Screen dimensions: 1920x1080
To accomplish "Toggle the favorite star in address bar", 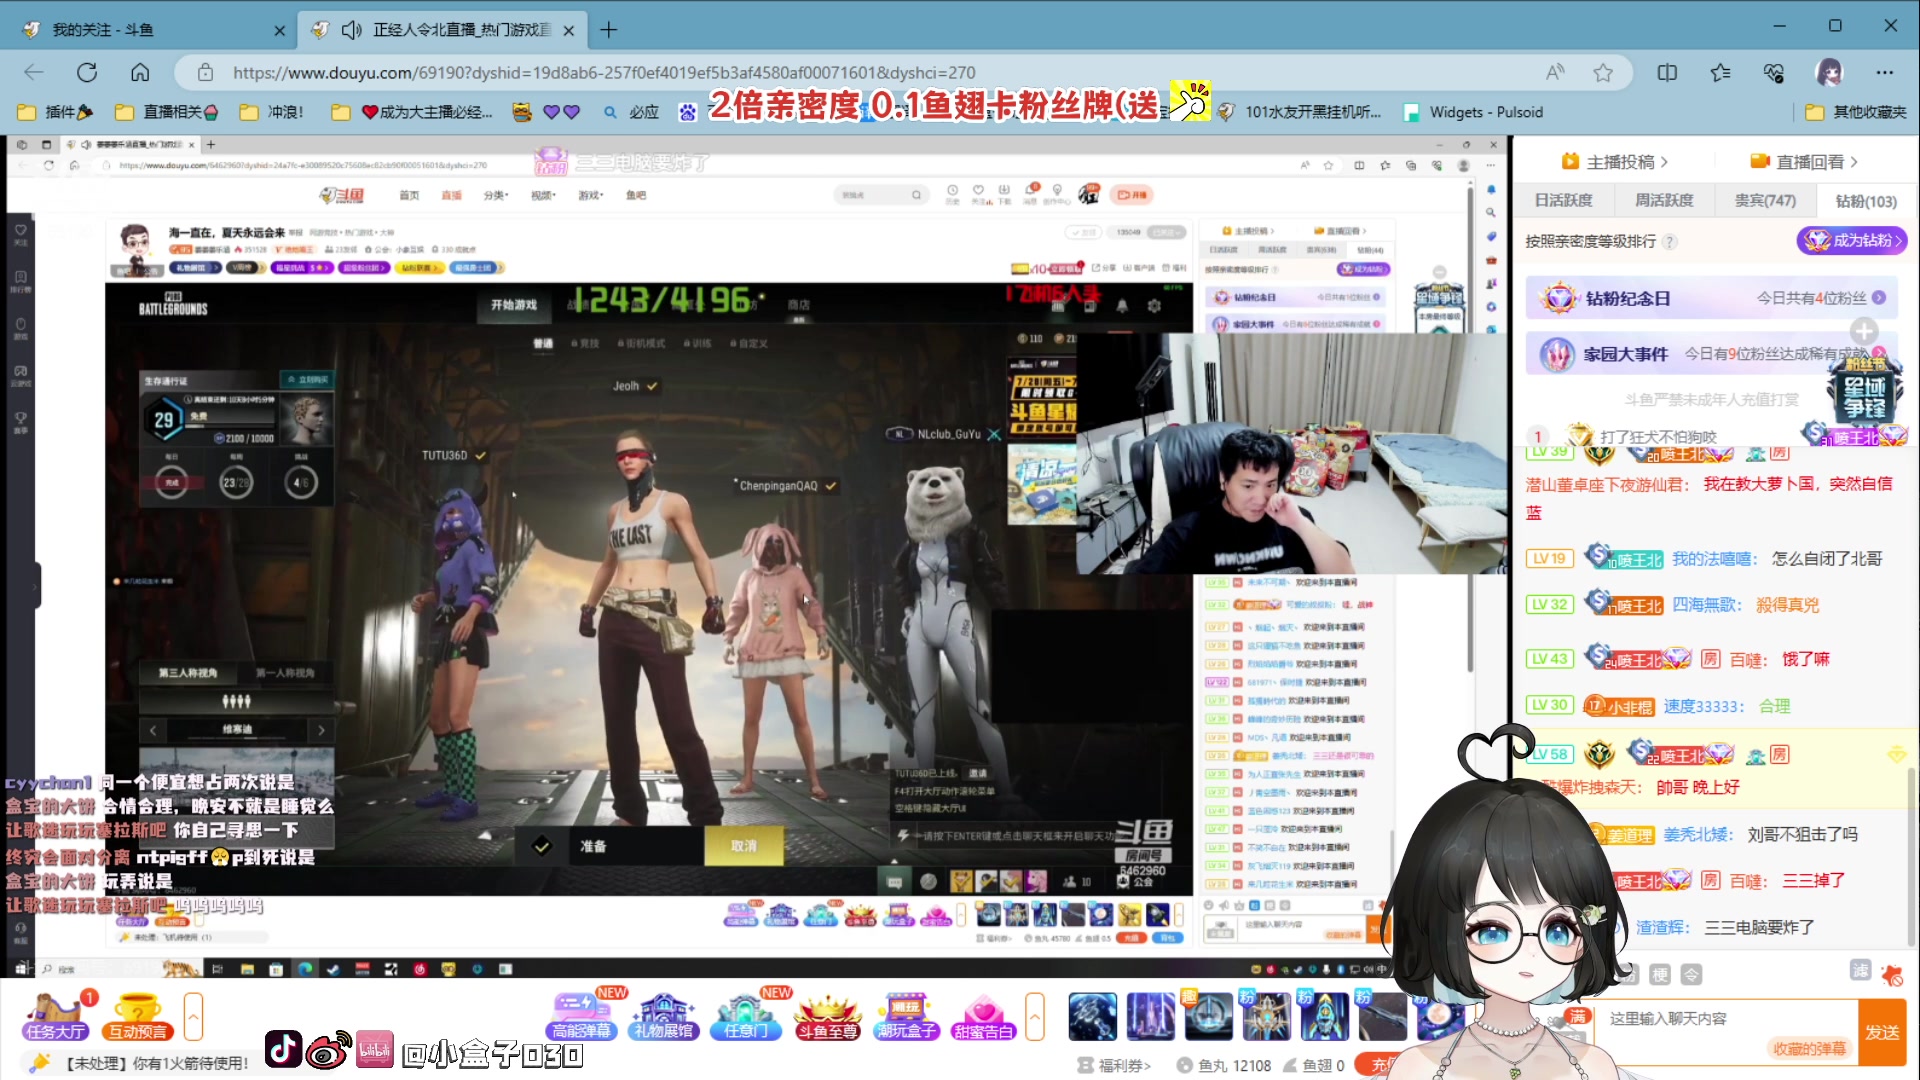I will point(1603,72).
